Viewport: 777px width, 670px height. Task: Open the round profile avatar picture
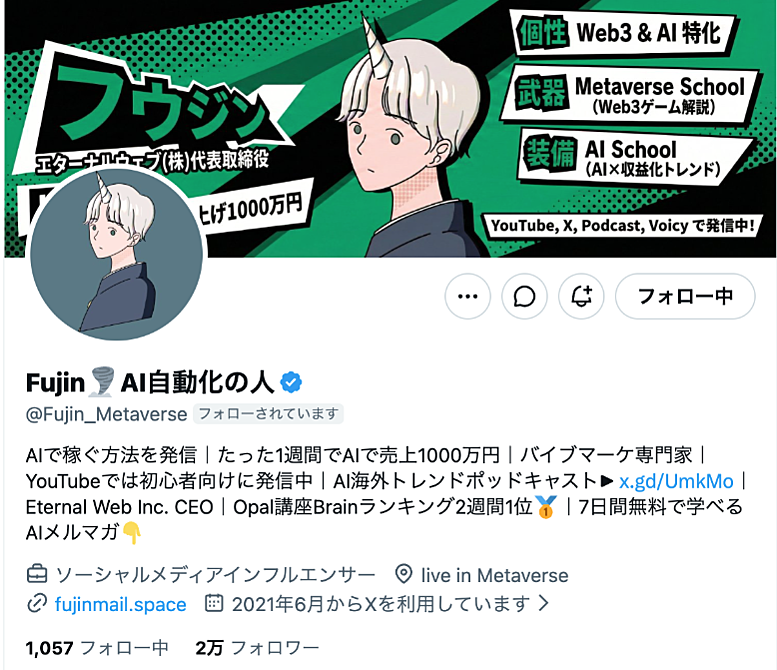116,254
